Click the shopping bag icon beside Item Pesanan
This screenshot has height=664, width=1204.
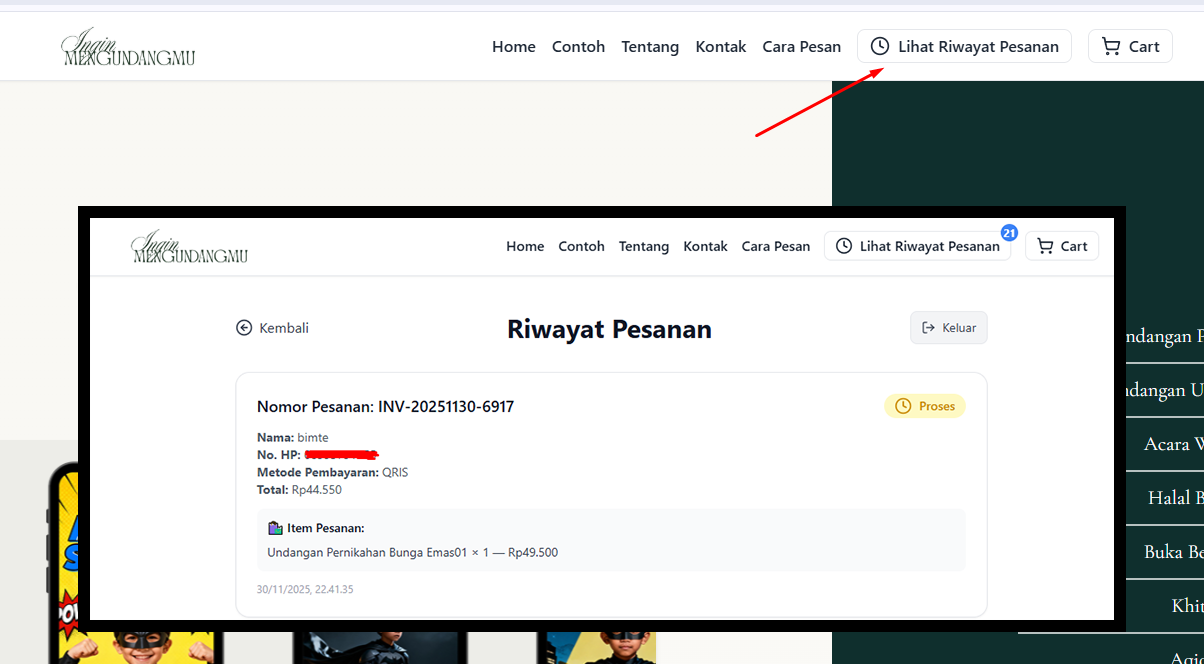[x=275, y=528]
